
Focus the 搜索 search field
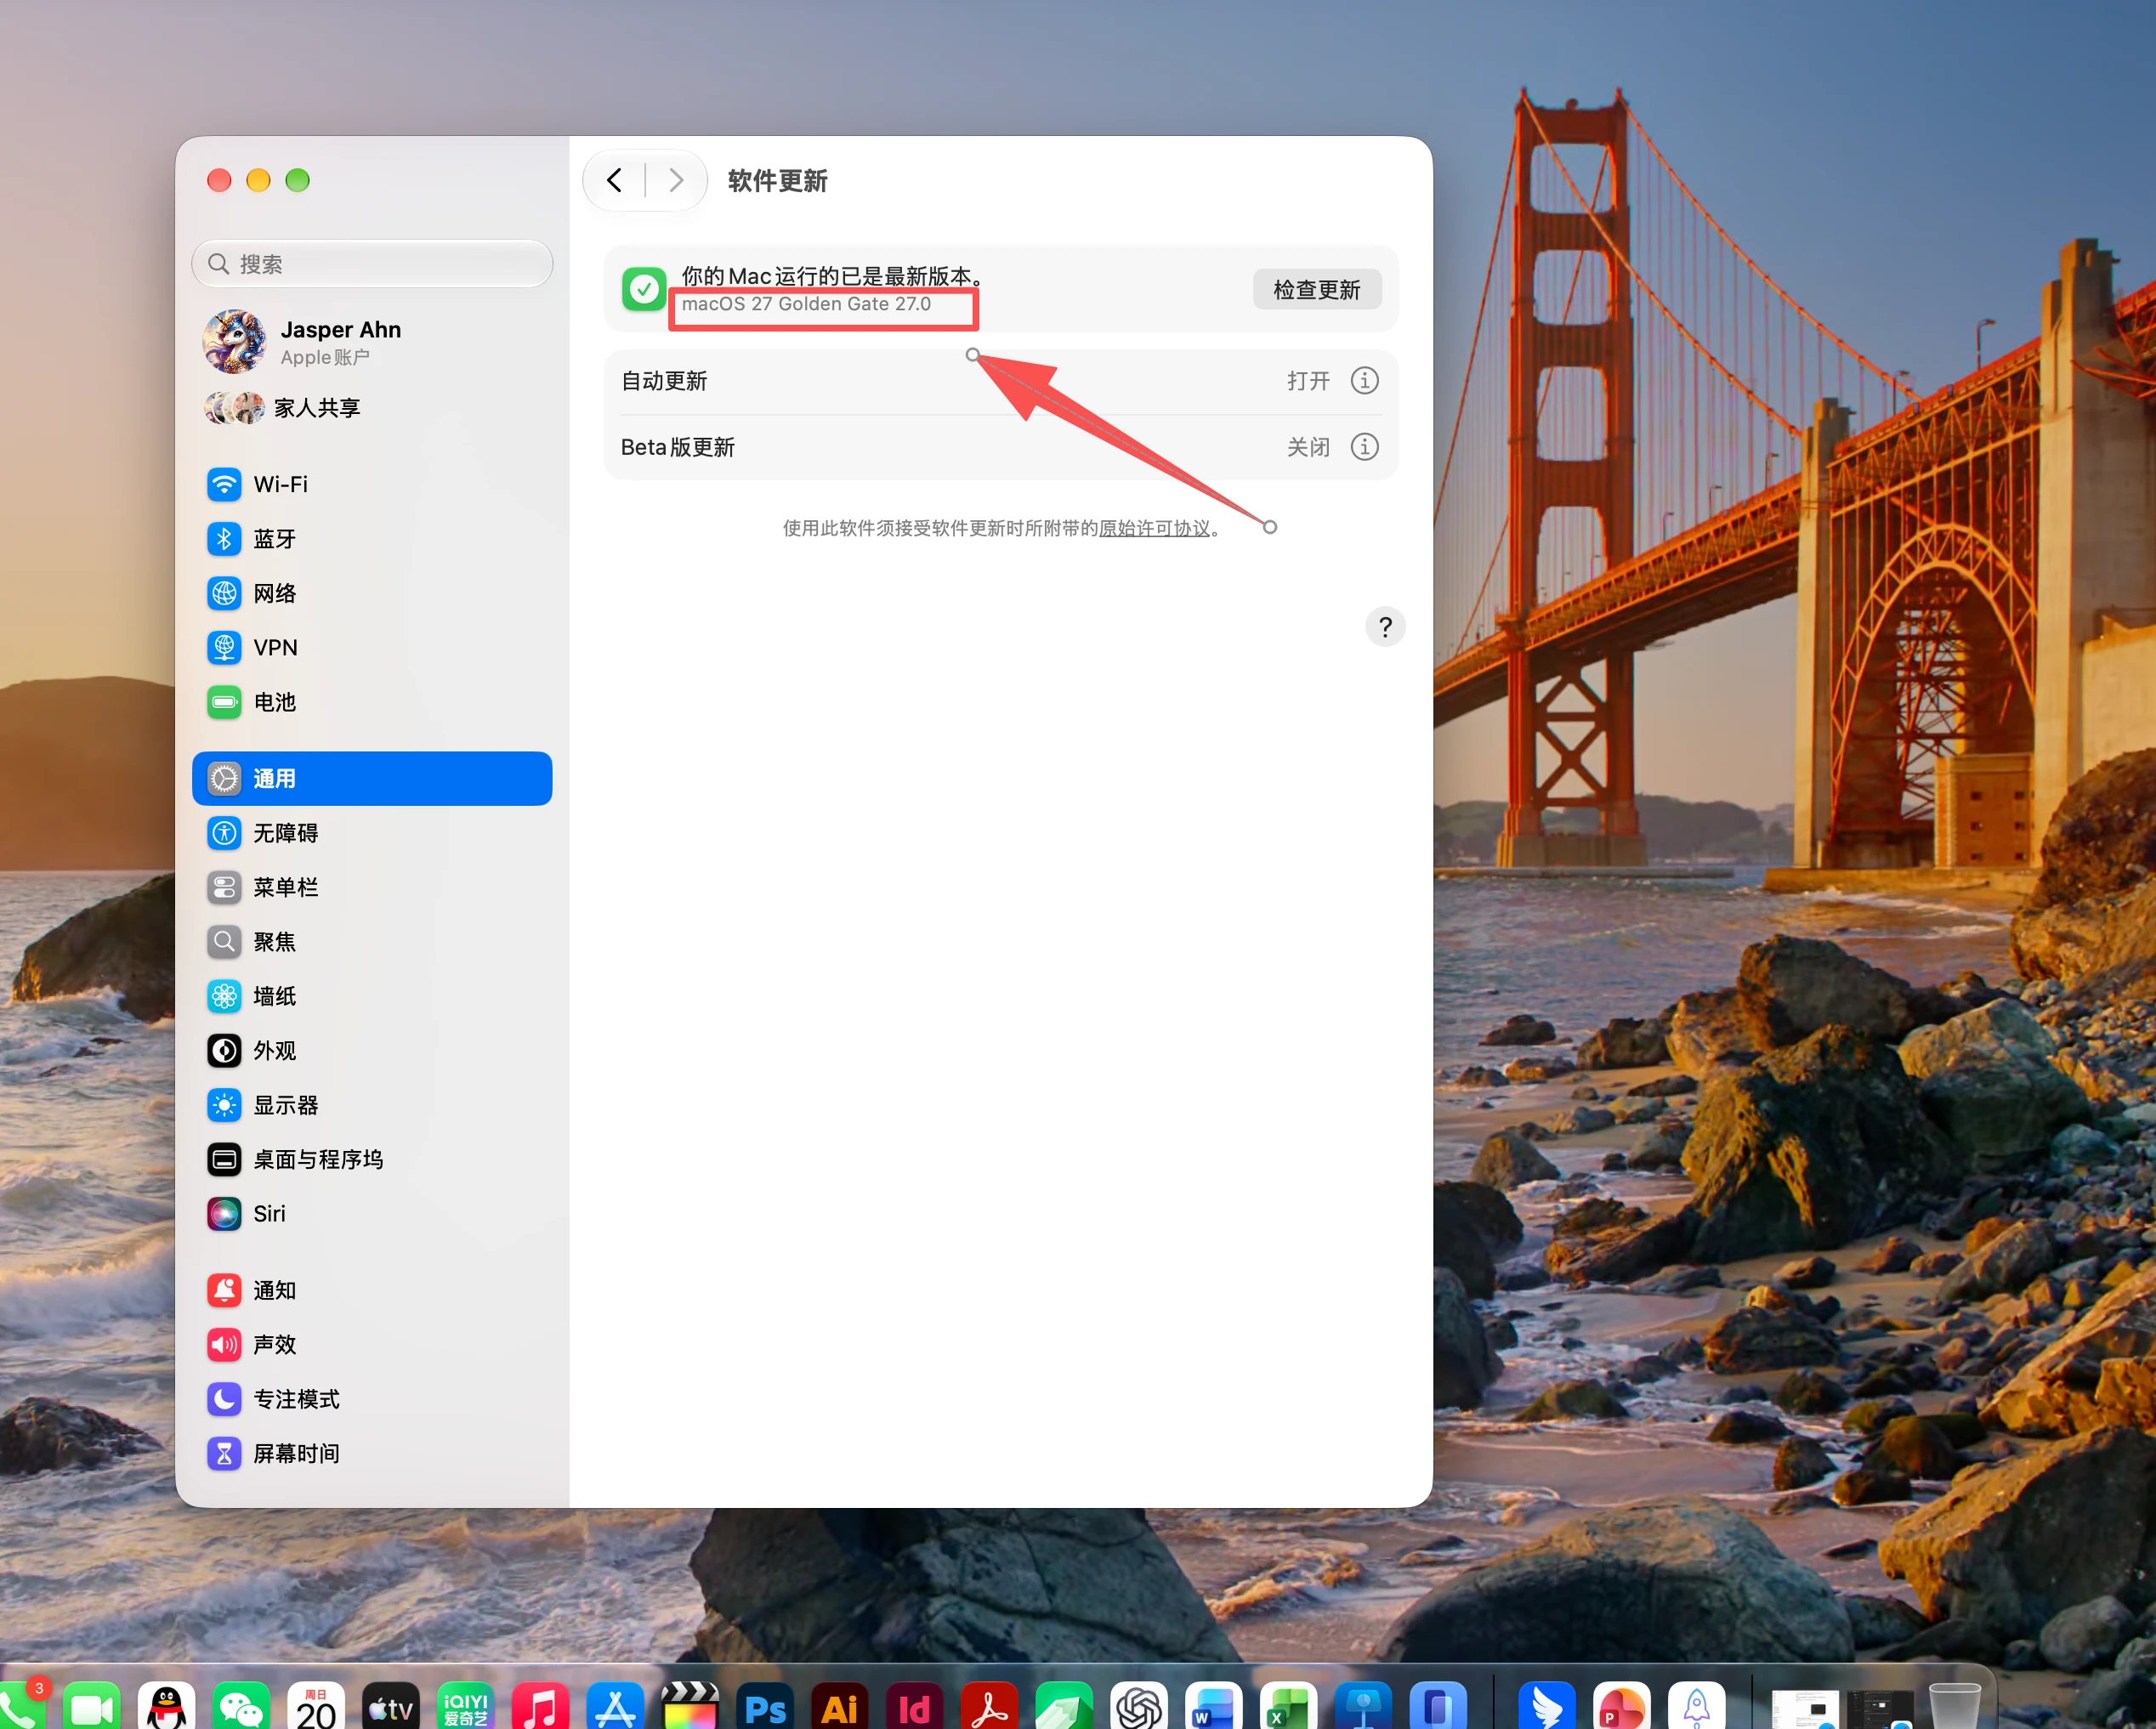pos(371,264)
